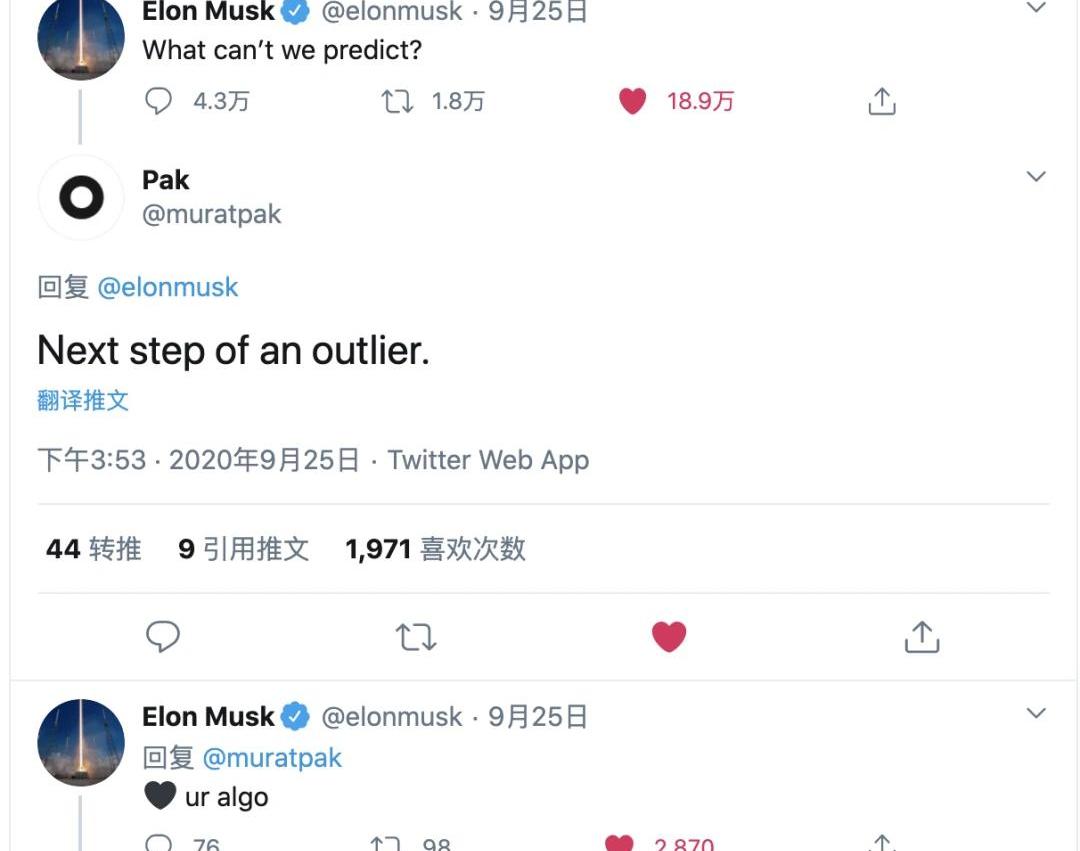This screenshot has height=851, width=1080.
Task: View the 44 转推 retweets list
Action: click(94, 549)
